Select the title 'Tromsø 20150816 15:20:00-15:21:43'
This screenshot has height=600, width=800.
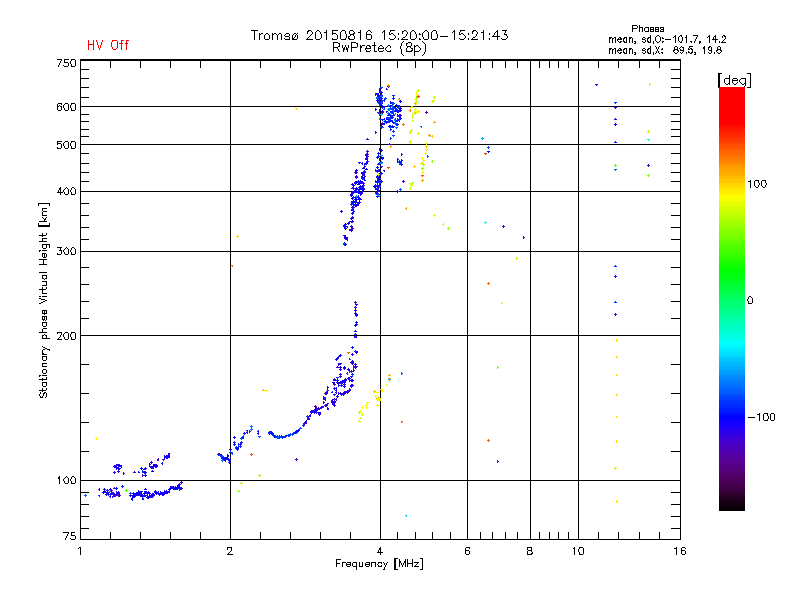pyautogui.click(x=379, y=35)
